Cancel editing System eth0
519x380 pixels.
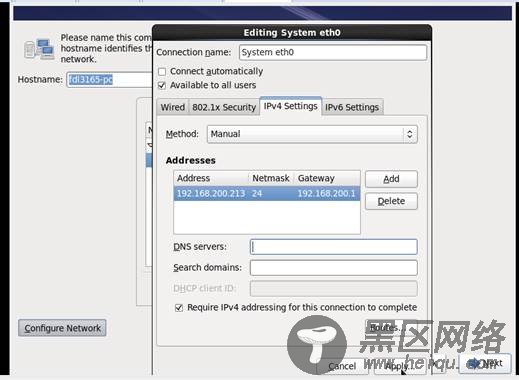tap(342, 366)
